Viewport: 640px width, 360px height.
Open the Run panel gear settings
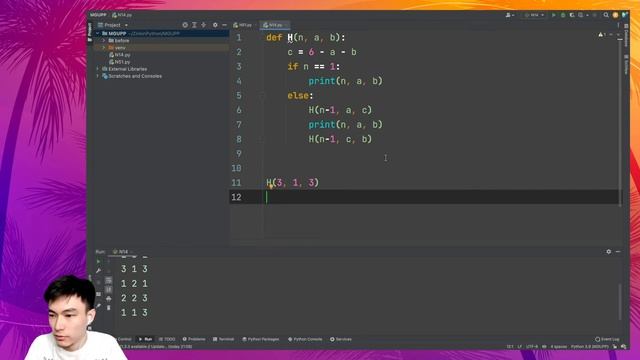(609, 252)
